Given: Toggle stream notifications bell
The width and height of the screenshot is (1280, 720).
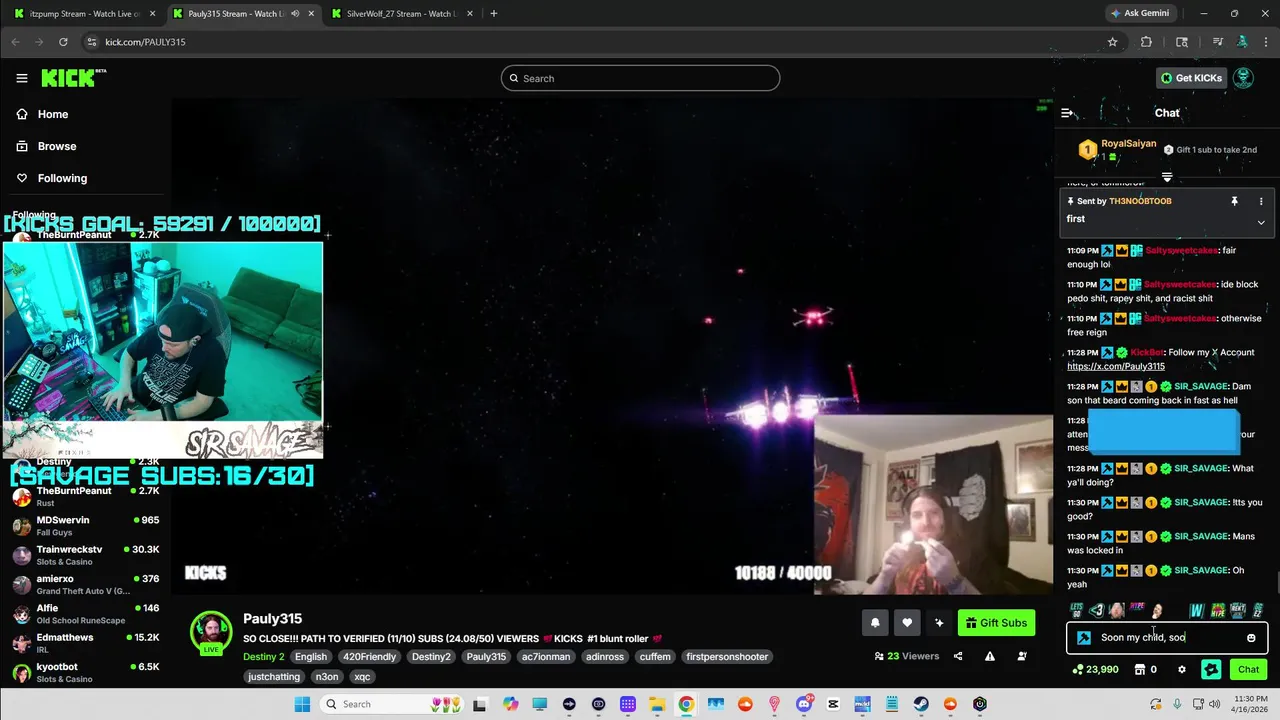Looking at the screenshot, I should tap(875, 623).
